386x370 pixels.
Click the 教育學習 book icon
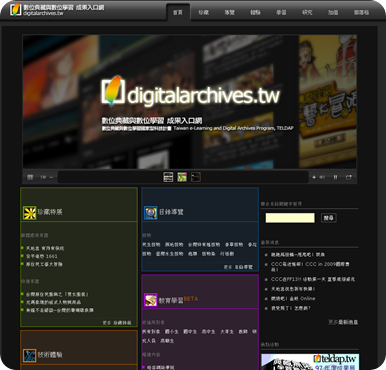pos(151,300)
